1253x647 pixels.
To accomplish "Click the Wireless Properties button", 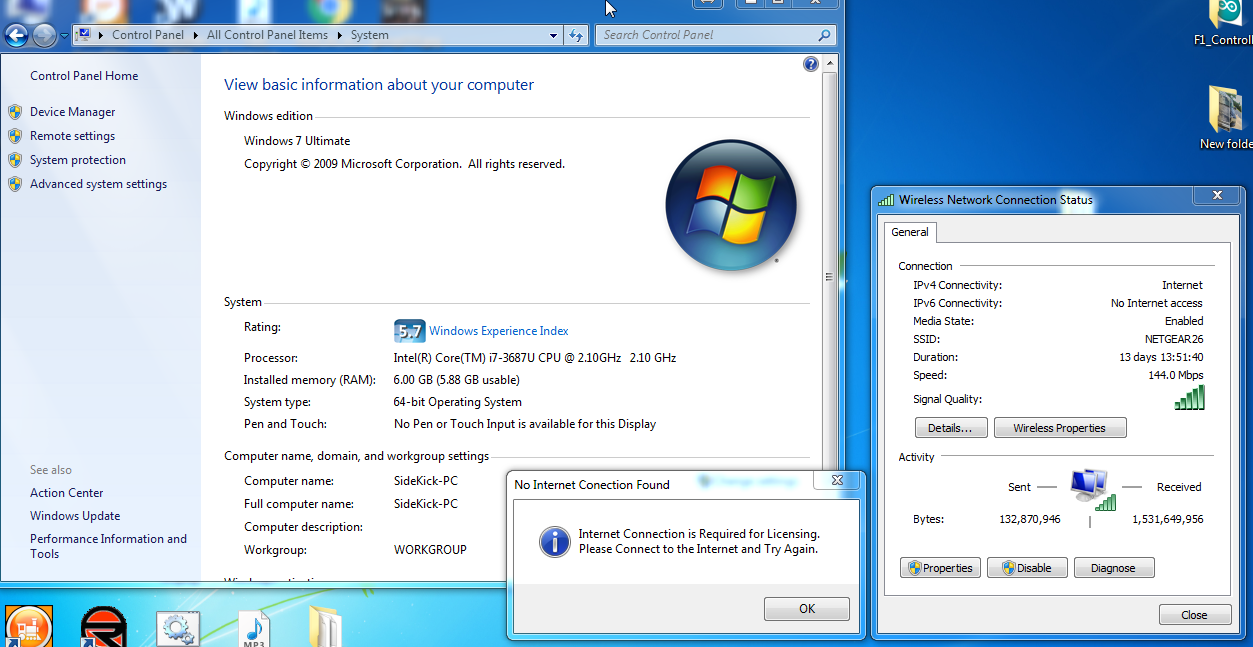I will coord(1060,428).
